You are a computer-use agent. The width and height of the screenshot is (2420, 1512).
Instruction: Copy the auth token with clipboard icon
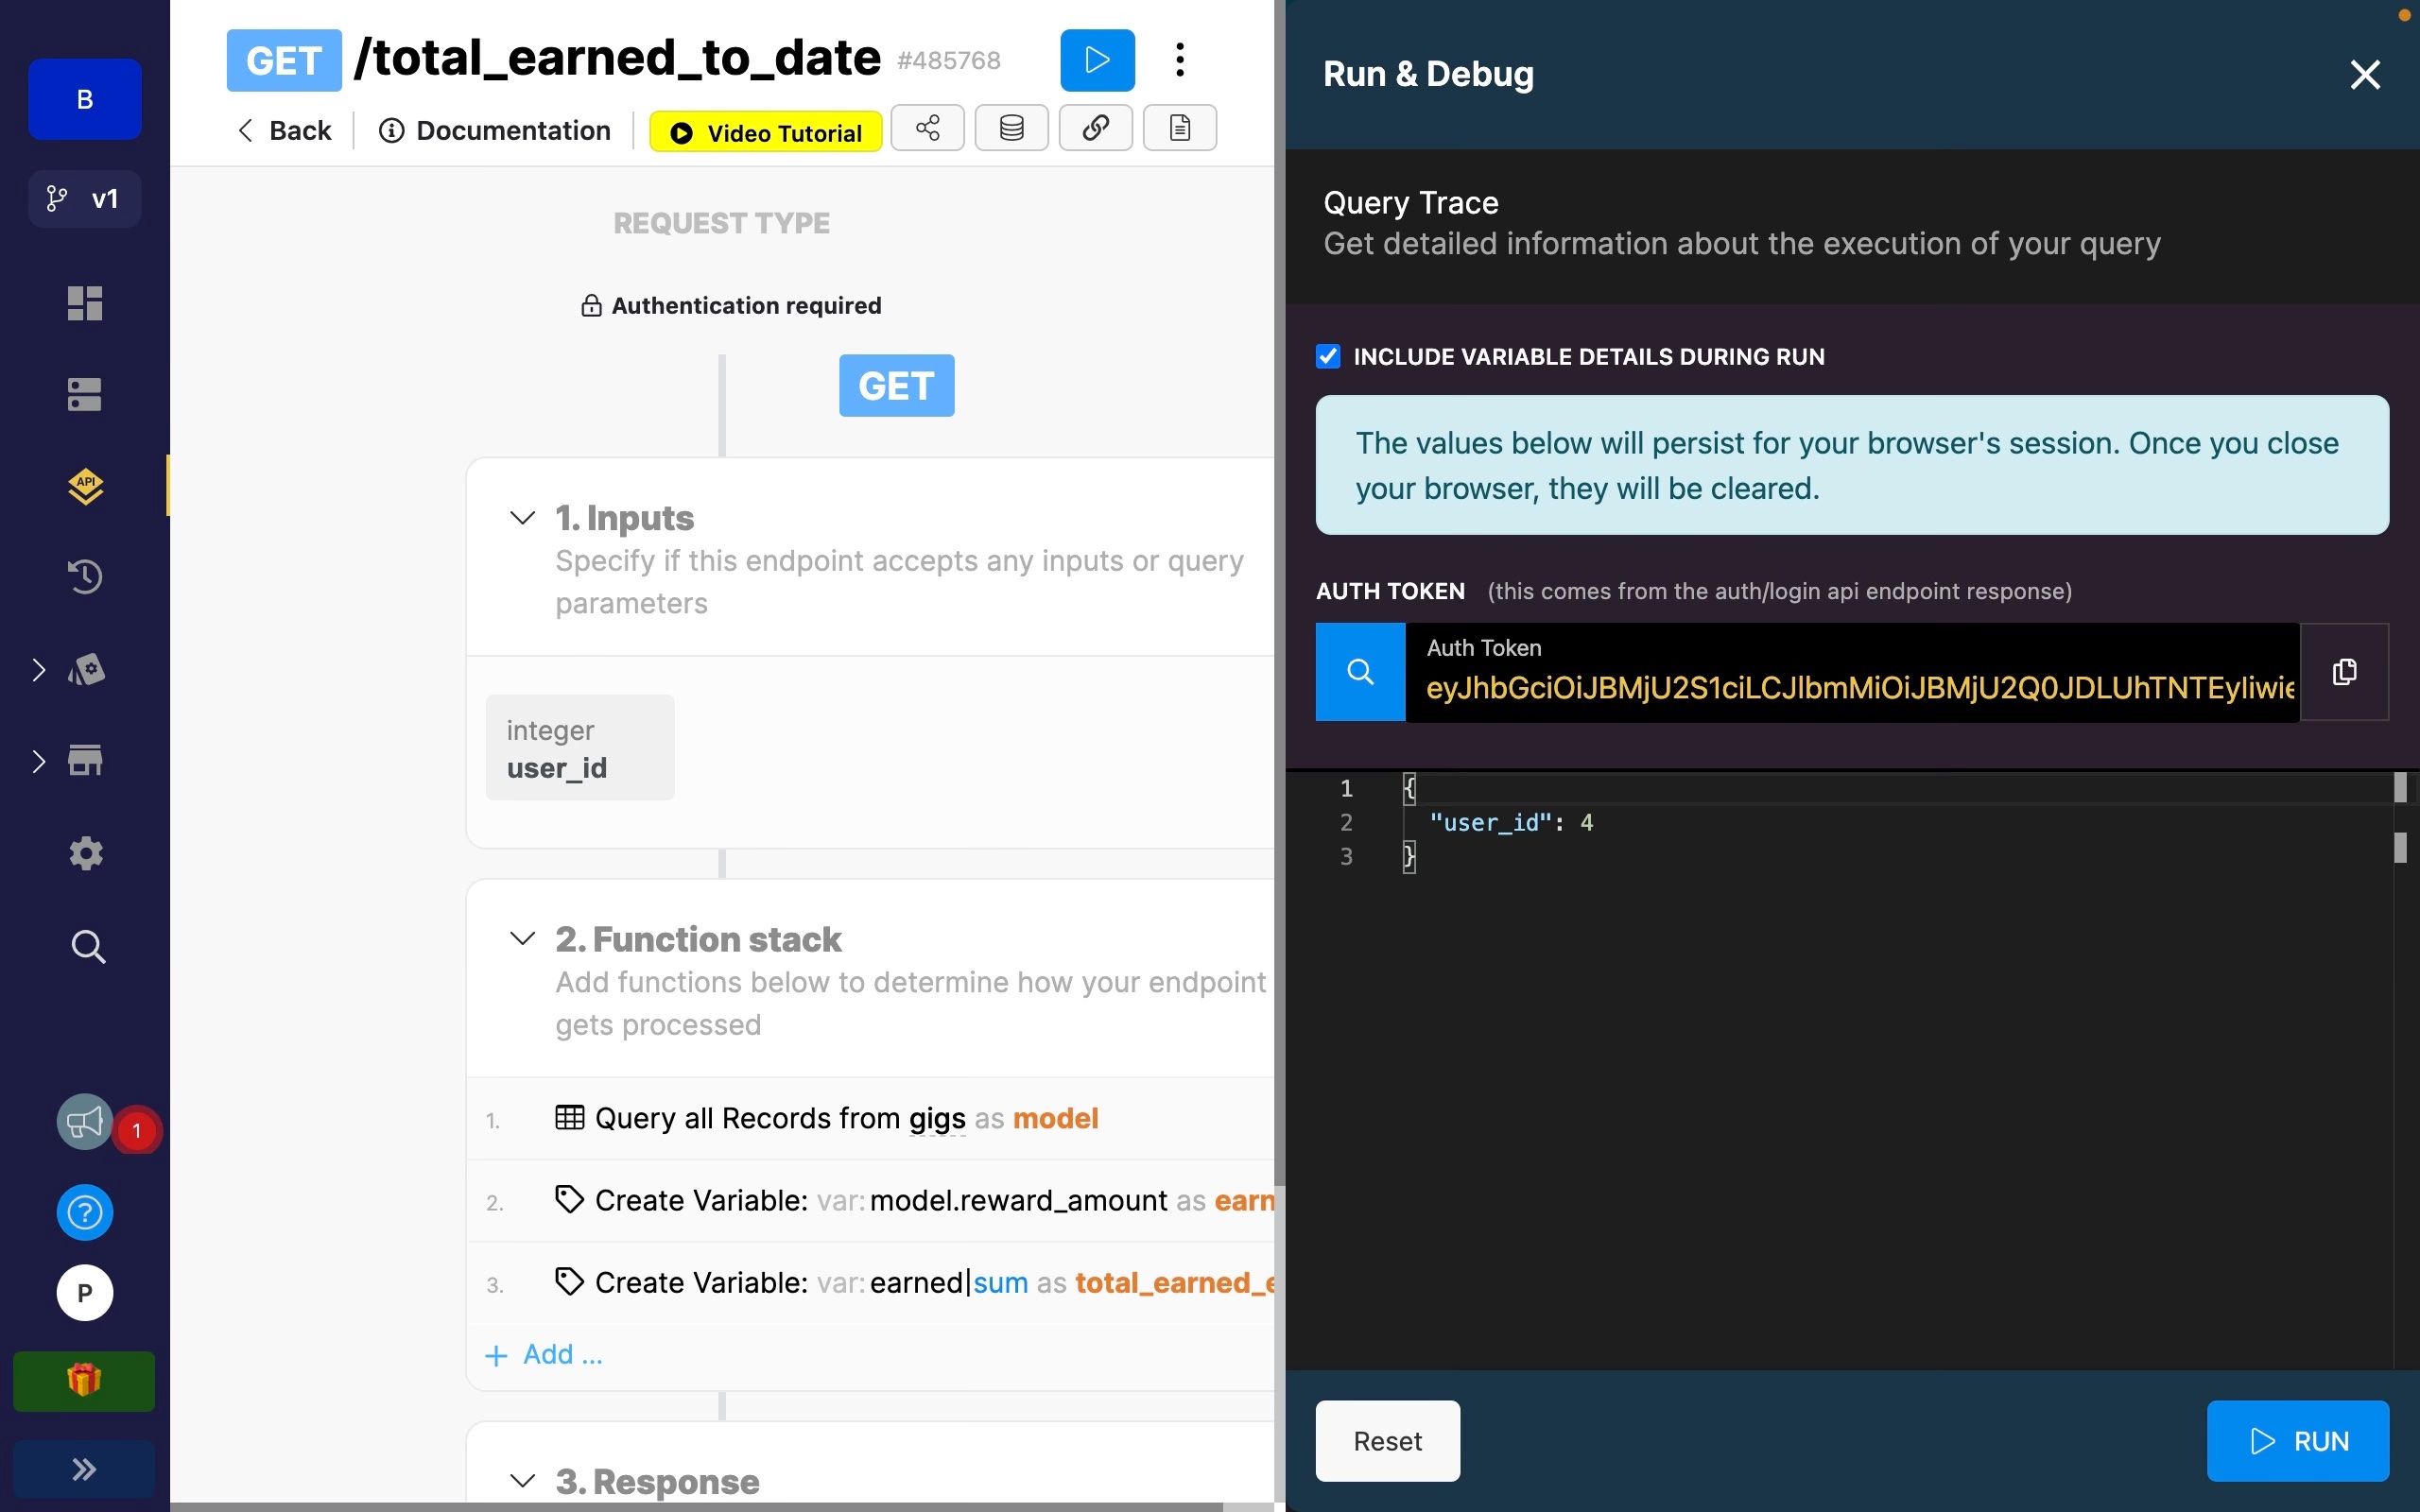pyautogui.click(x=2345, y=672)
